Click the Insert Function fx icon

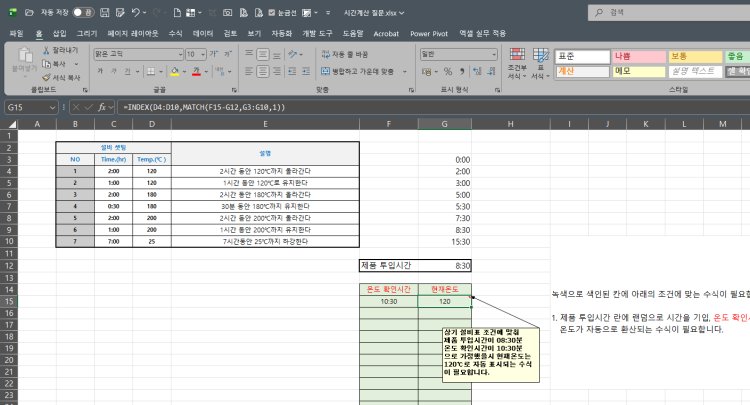(x=103, y=106)
